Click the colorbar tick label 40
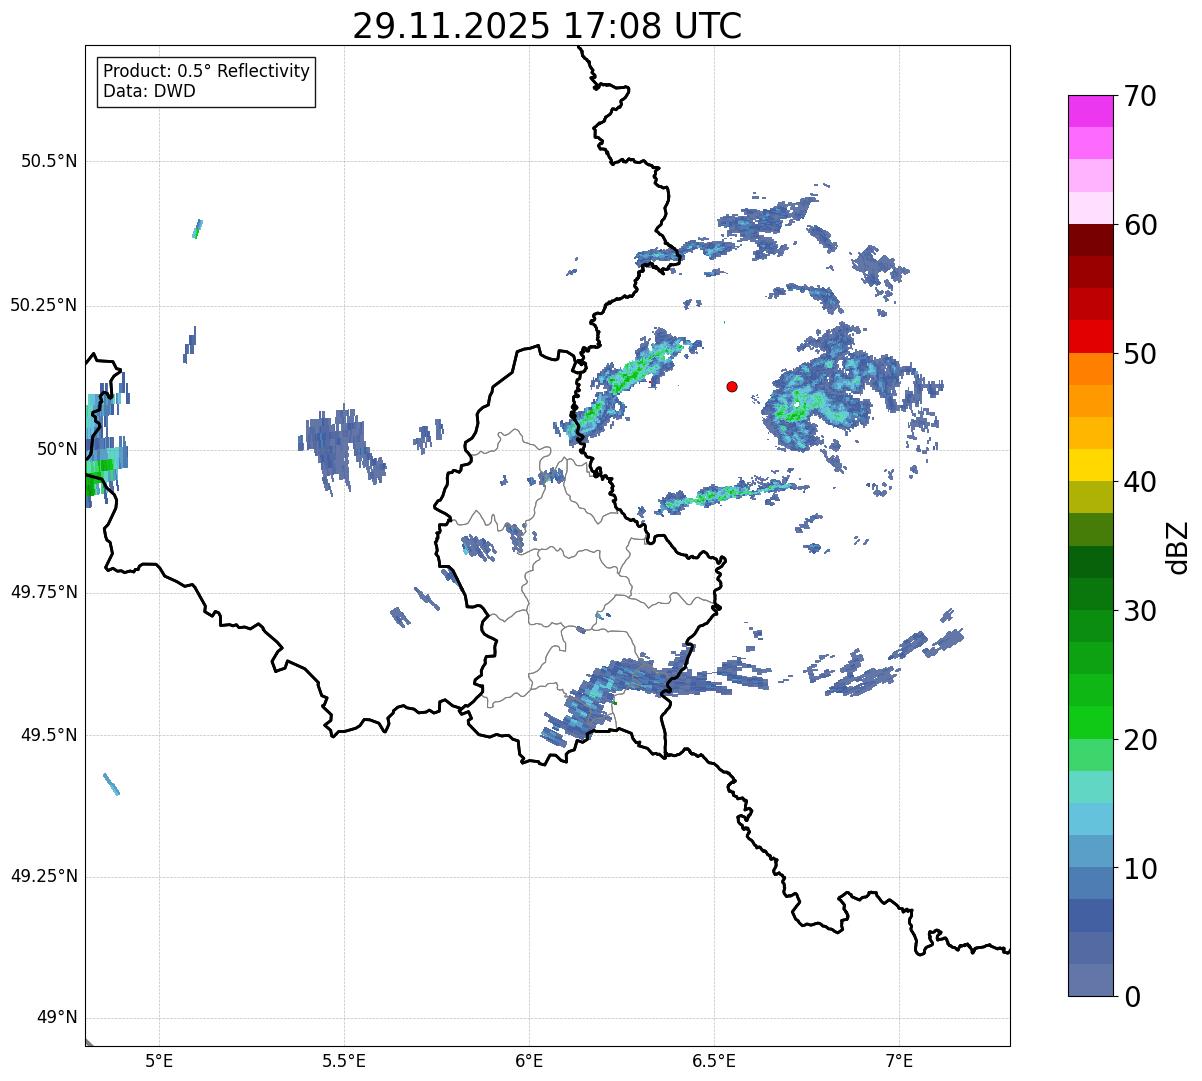Viewport: 1202px width, 1081px height. click(x=1140, y=482)
